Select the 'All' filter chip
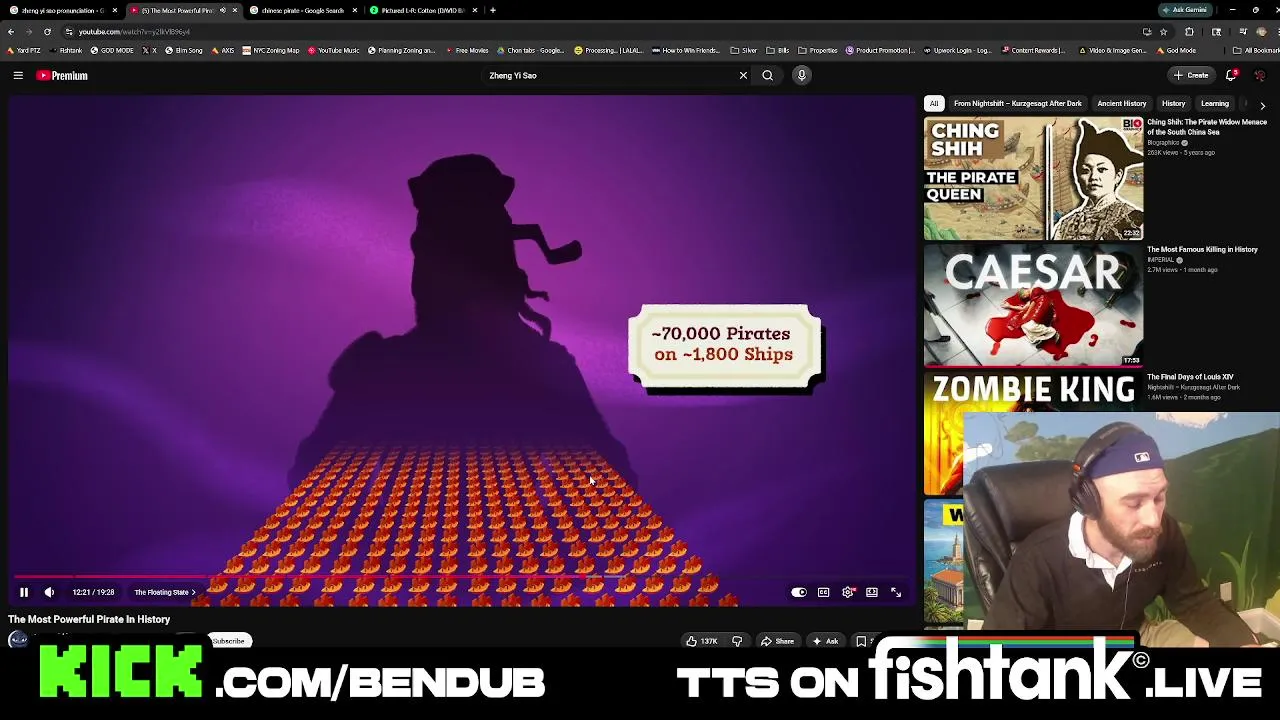 click(934, 103)
